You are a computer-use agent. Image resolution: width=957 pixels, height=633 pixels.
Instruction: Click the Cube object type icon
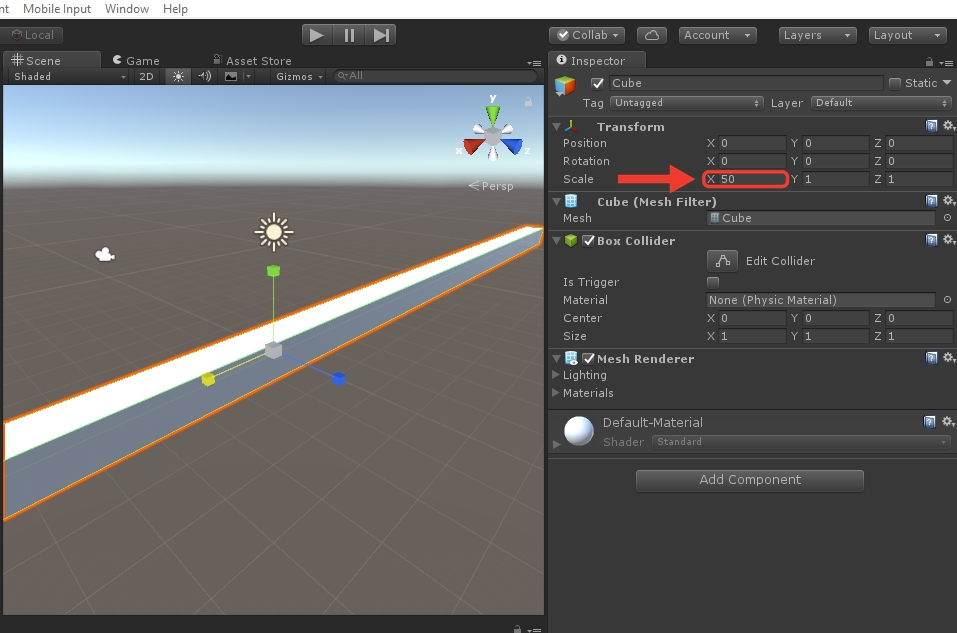565,86
